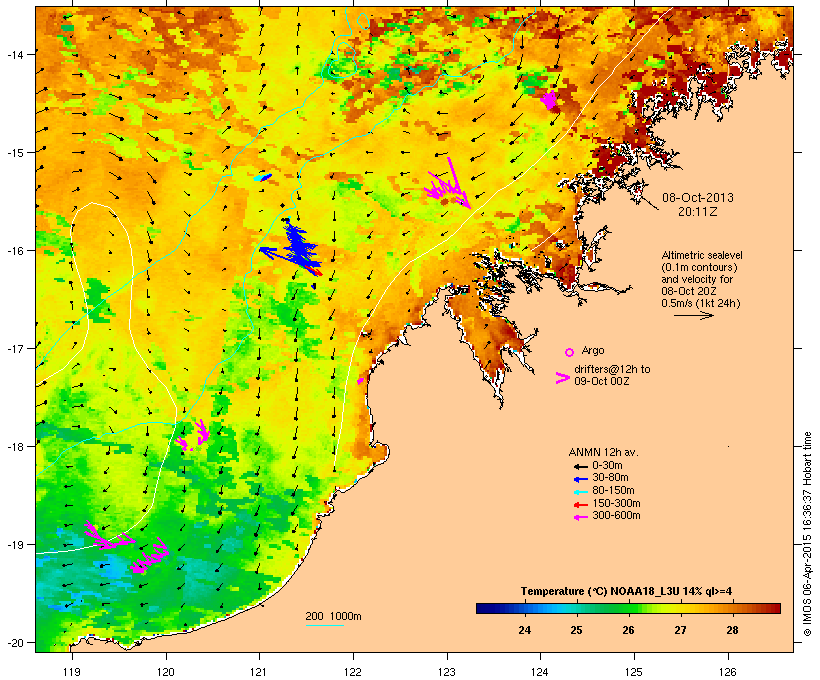Click the latitude axis label -20

(x=15, y=643)
